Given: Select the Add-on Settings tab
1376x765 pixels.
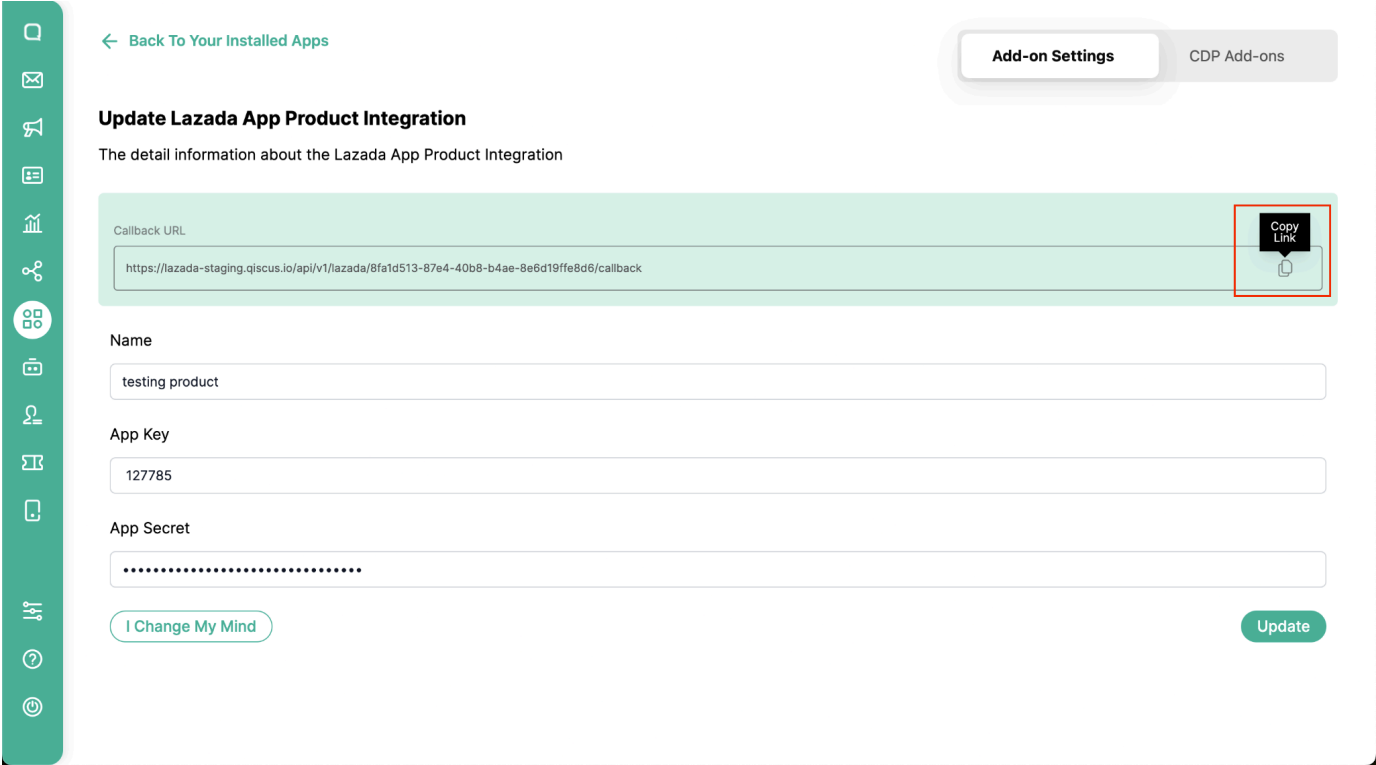Looking at the screenshot, I should tap(1053, 56).
